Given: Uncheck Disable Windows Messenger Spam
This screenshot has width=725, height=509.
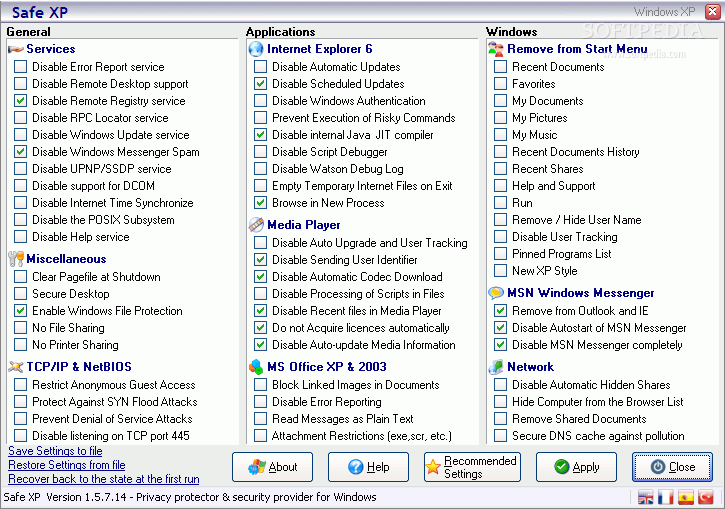Looking at the screenshot, I should point(20,152).
